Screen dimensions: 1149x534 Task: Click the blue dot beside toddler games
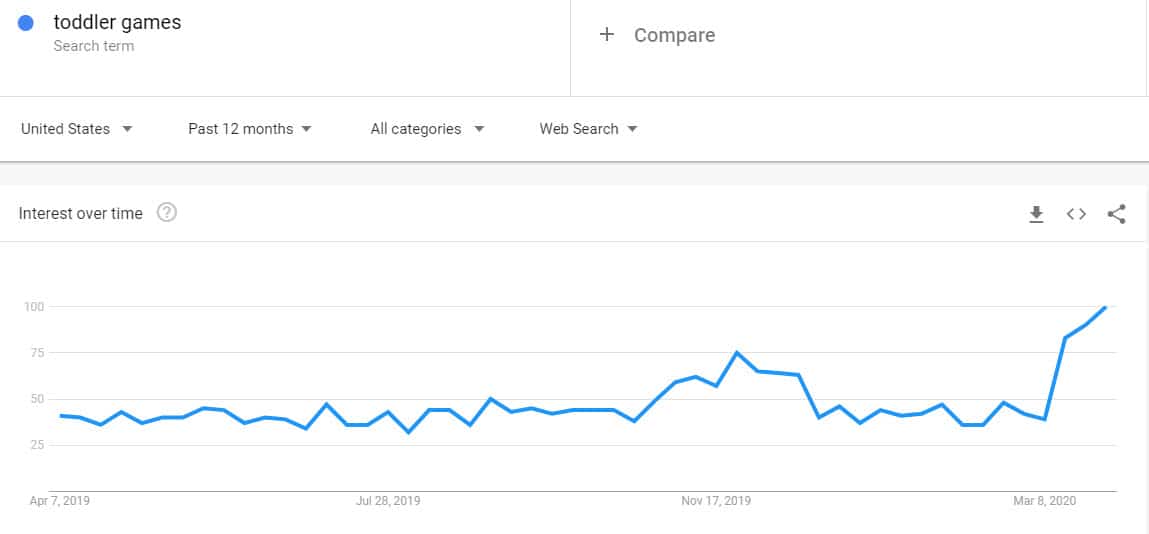(26, 23)
